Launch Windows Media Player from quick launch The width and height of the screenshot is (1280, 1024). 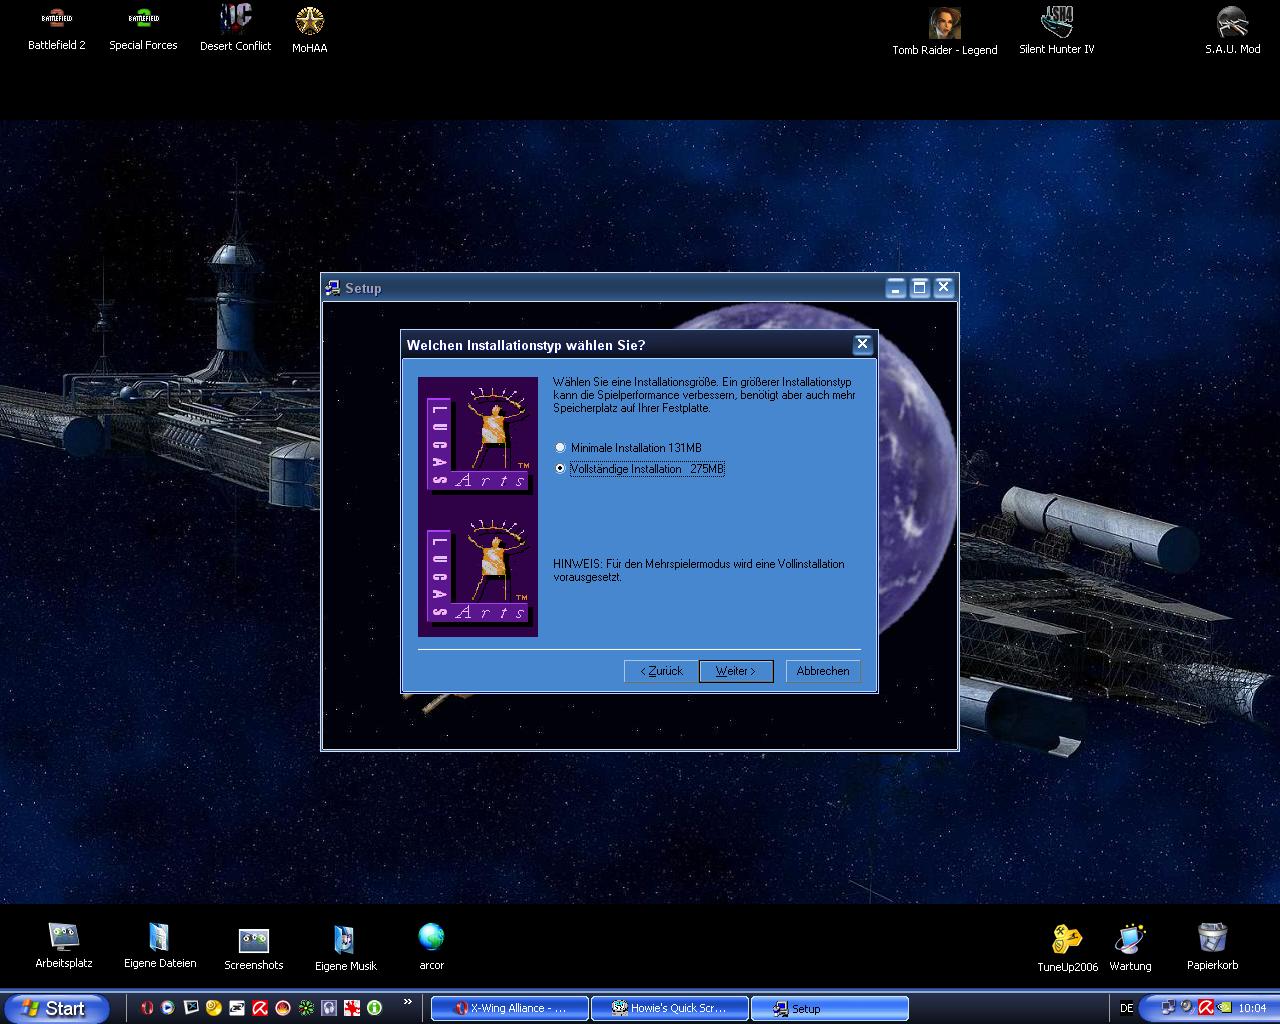click(x=167, y=1008)
